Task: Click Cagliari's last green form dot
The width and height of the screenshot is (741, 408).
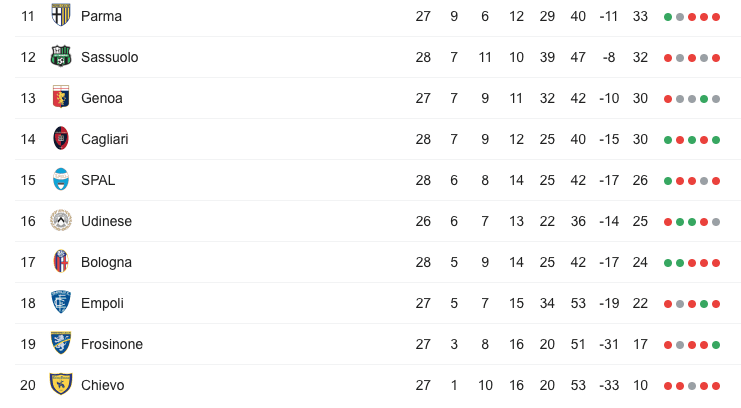Action: tap(716, 140)
